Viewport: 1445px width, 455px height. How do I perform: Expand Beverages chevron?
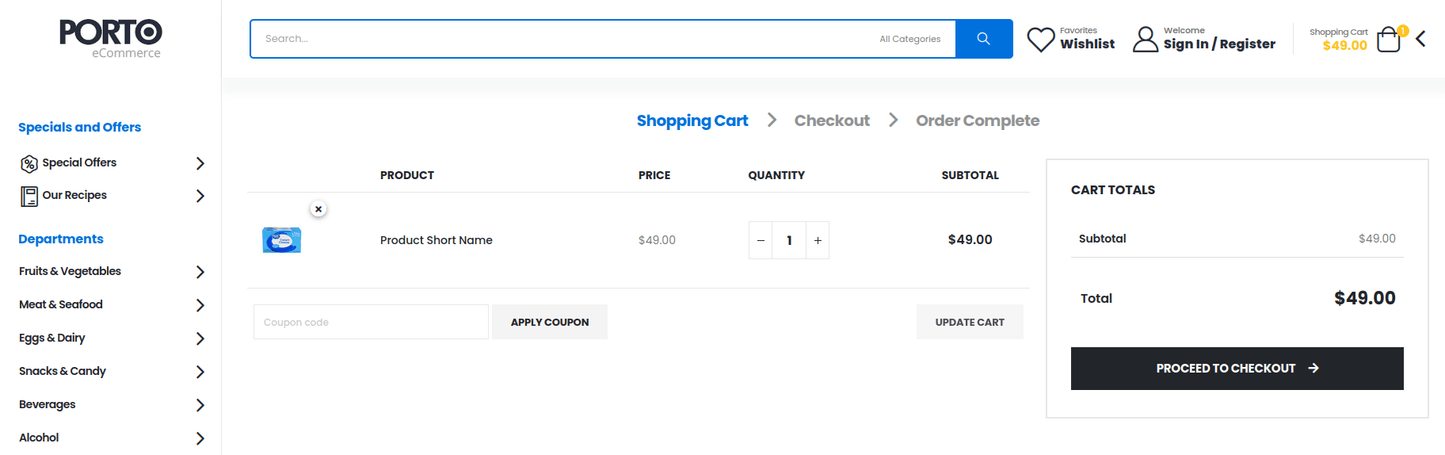pos(200,405)
